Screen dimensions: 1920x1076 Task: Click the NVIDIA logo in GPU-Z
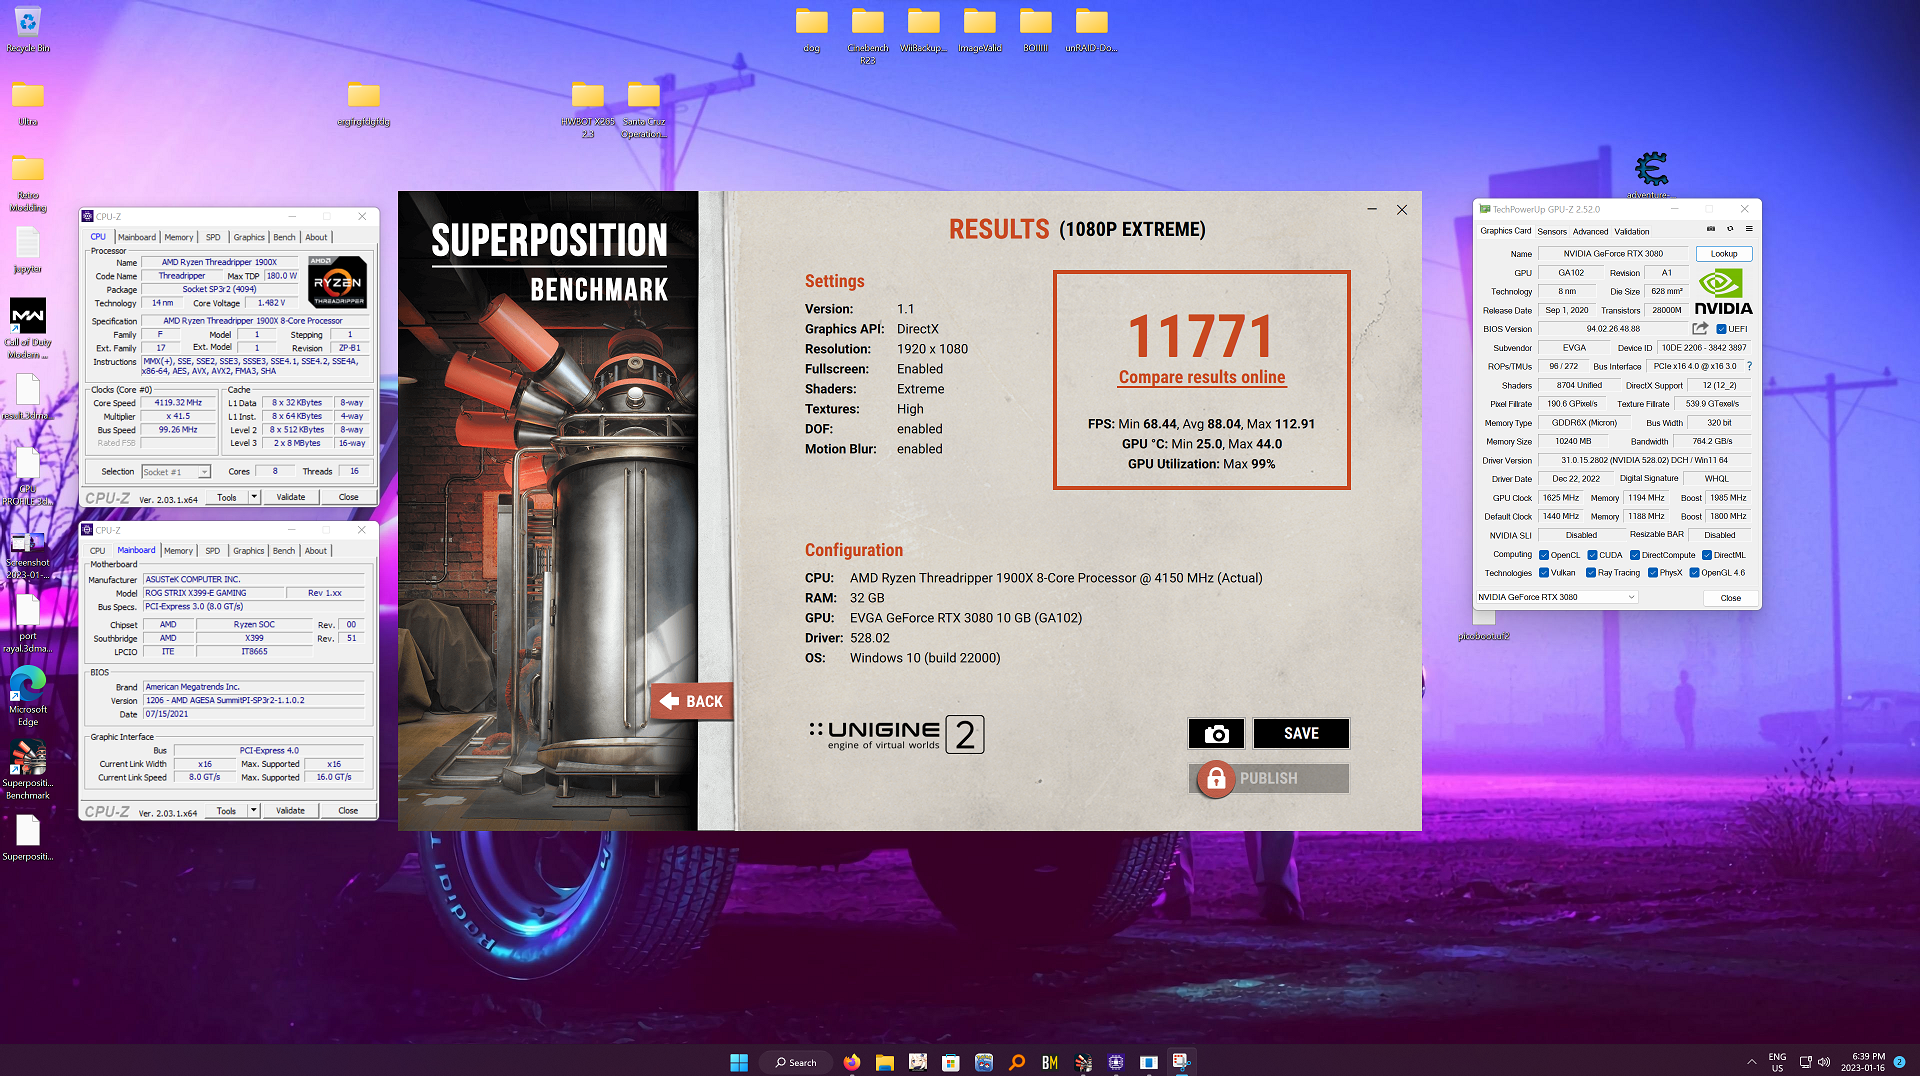[x=1723, y=291]
